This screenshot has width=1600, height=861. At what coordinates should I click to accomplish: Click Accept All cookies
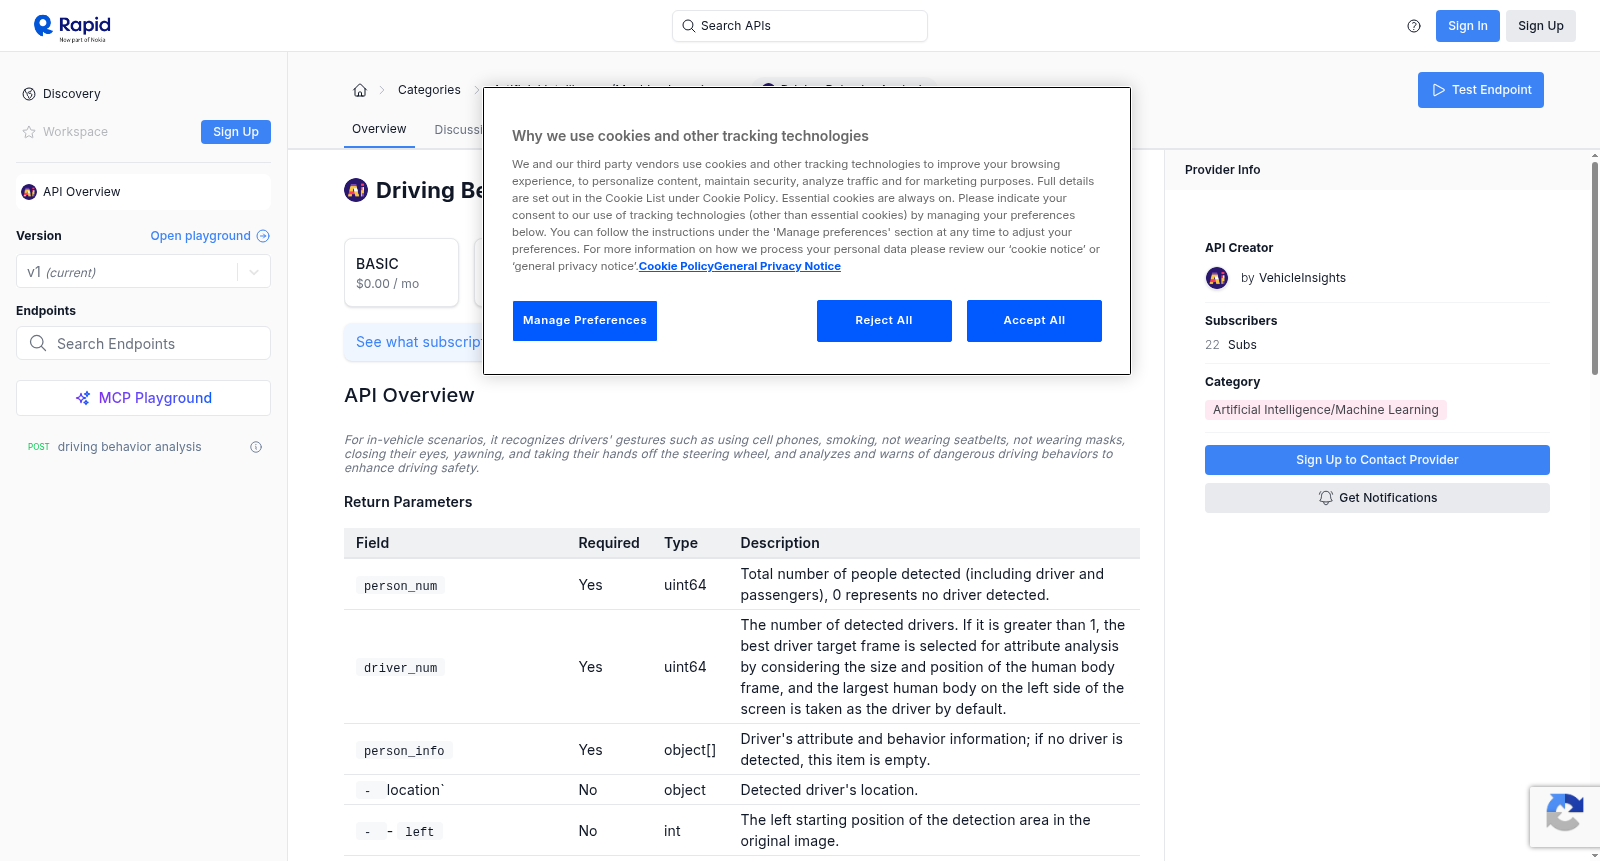pos(1034,321)
